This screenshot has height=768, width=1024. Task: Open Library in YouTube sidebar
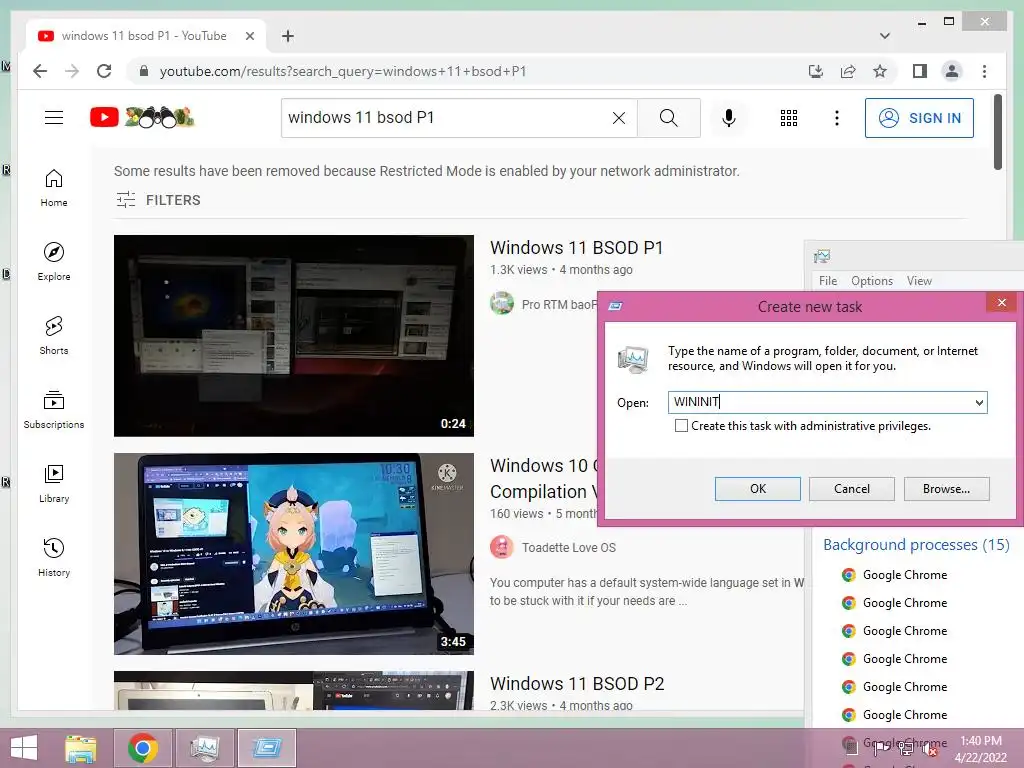tap(54, 483)
